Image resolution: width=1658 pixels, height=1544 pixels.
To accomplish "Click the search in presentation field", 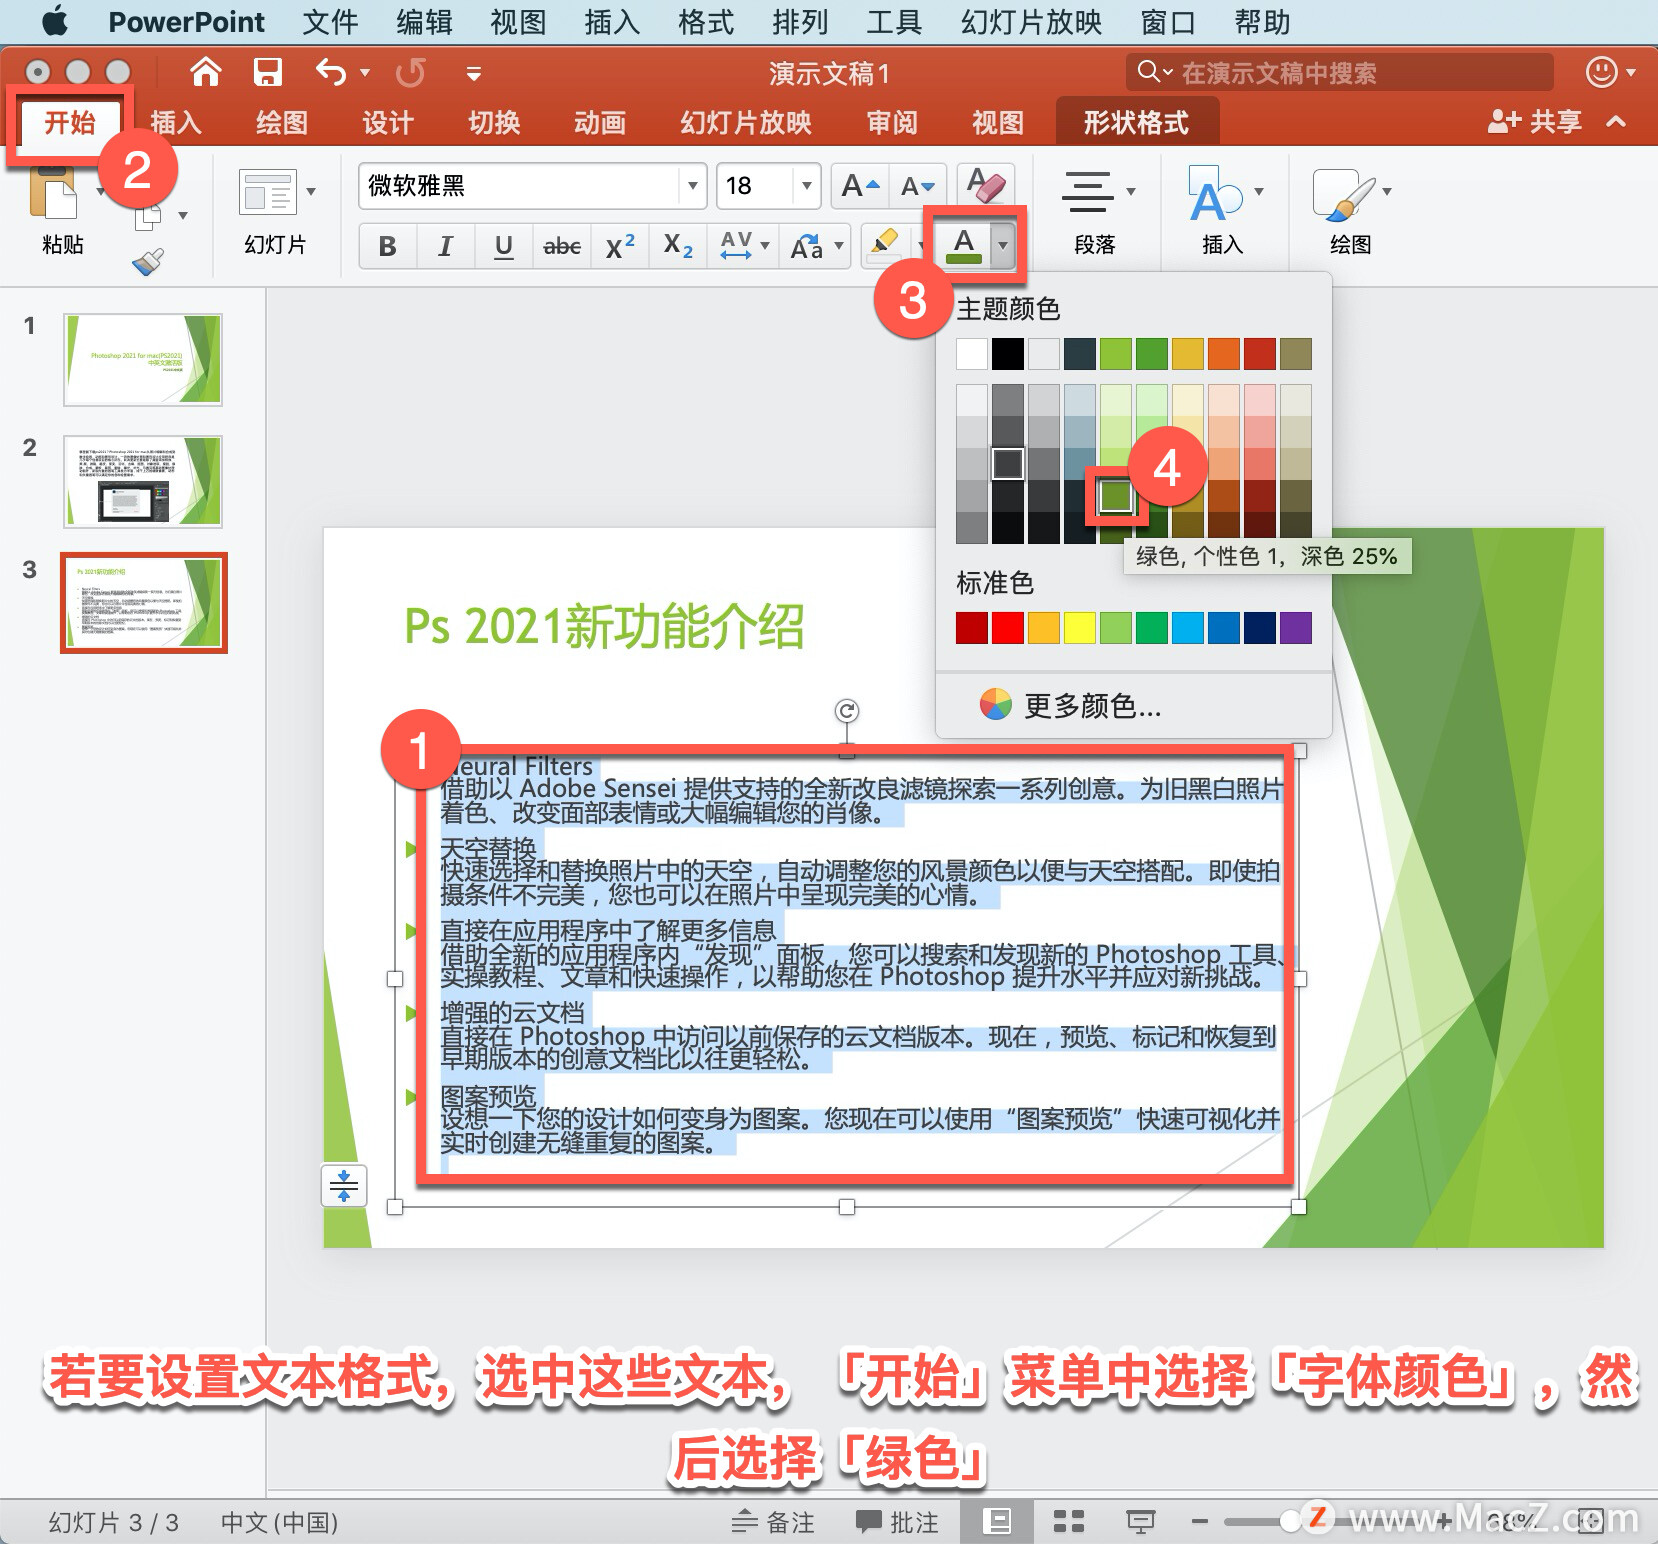I will point(1340,72).
